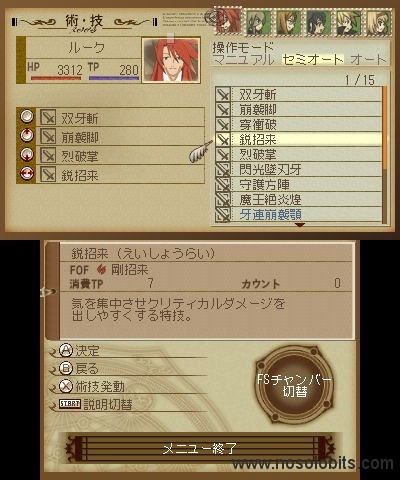Image resolution: width=400 pixels, height=480 pixels.
Task: Expand skill list with red down arrow
Action: (300, 225)
